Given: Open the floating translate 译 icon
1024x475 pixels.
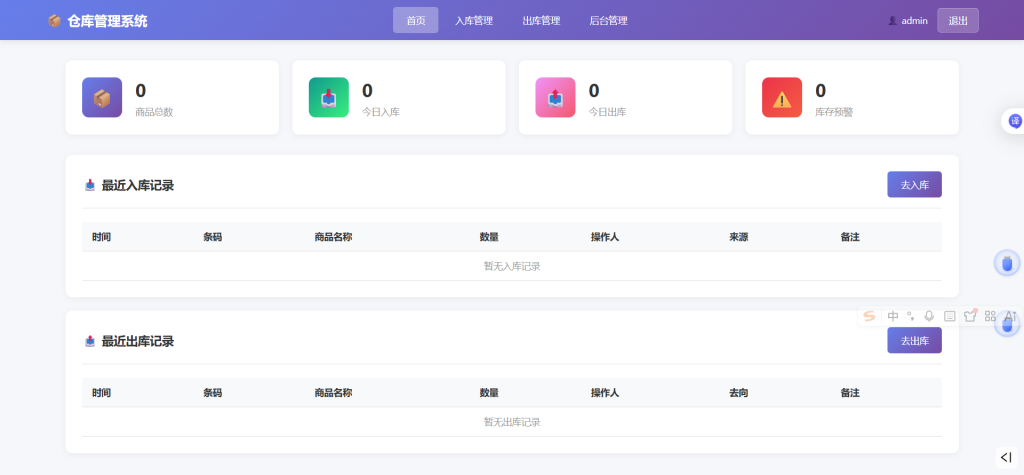Looking at the screenshot, I should tap(1014, 121).
